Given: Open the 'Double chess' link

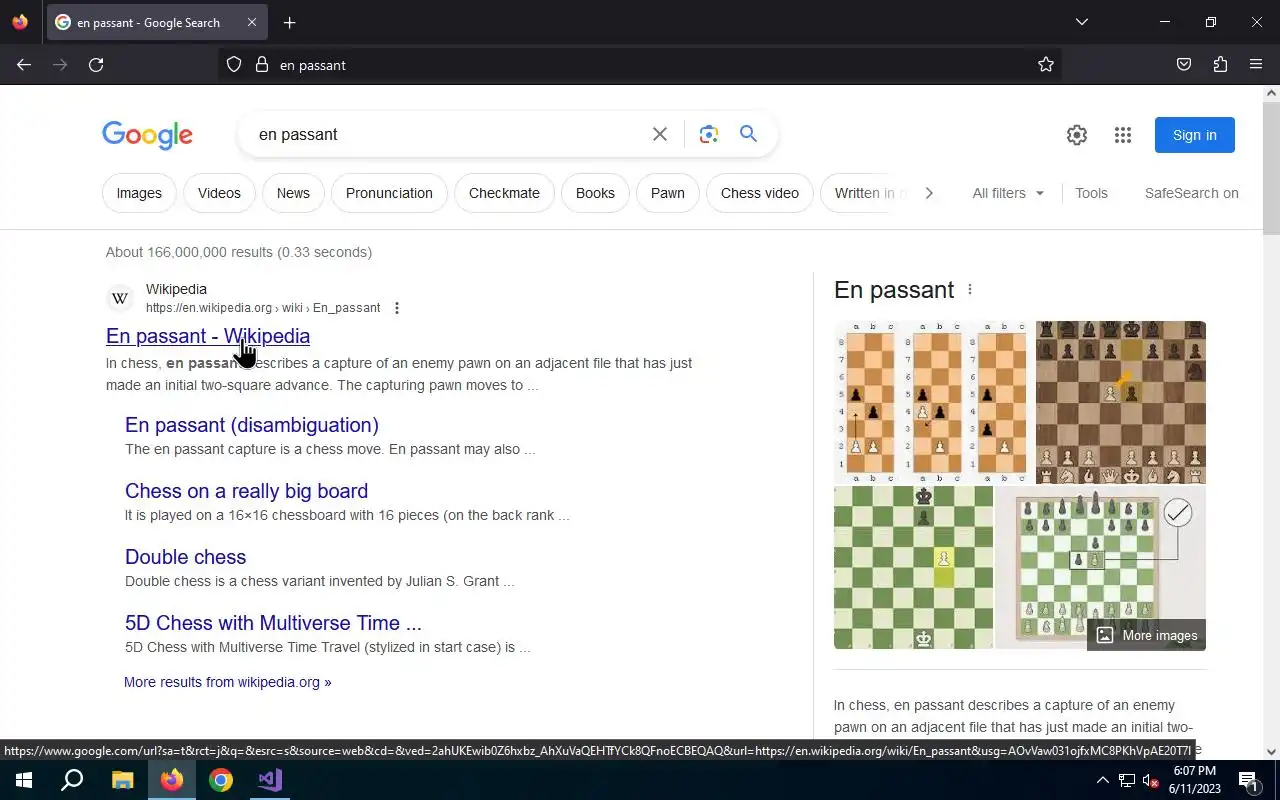Looking at the screenshot, I should click(185, 557).
